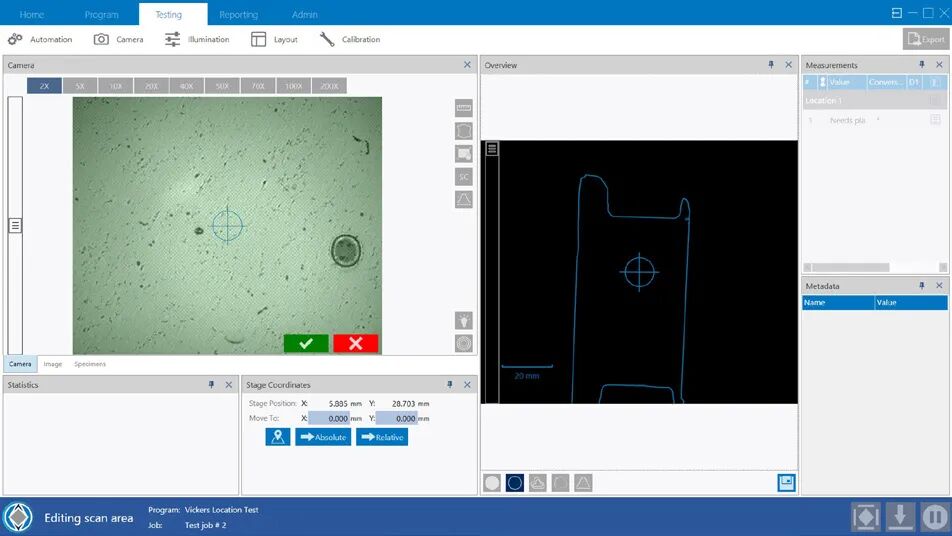Select the 40X objective magnification
The width and height of the screenshot is (952, 536).
[x=186, y=86]
